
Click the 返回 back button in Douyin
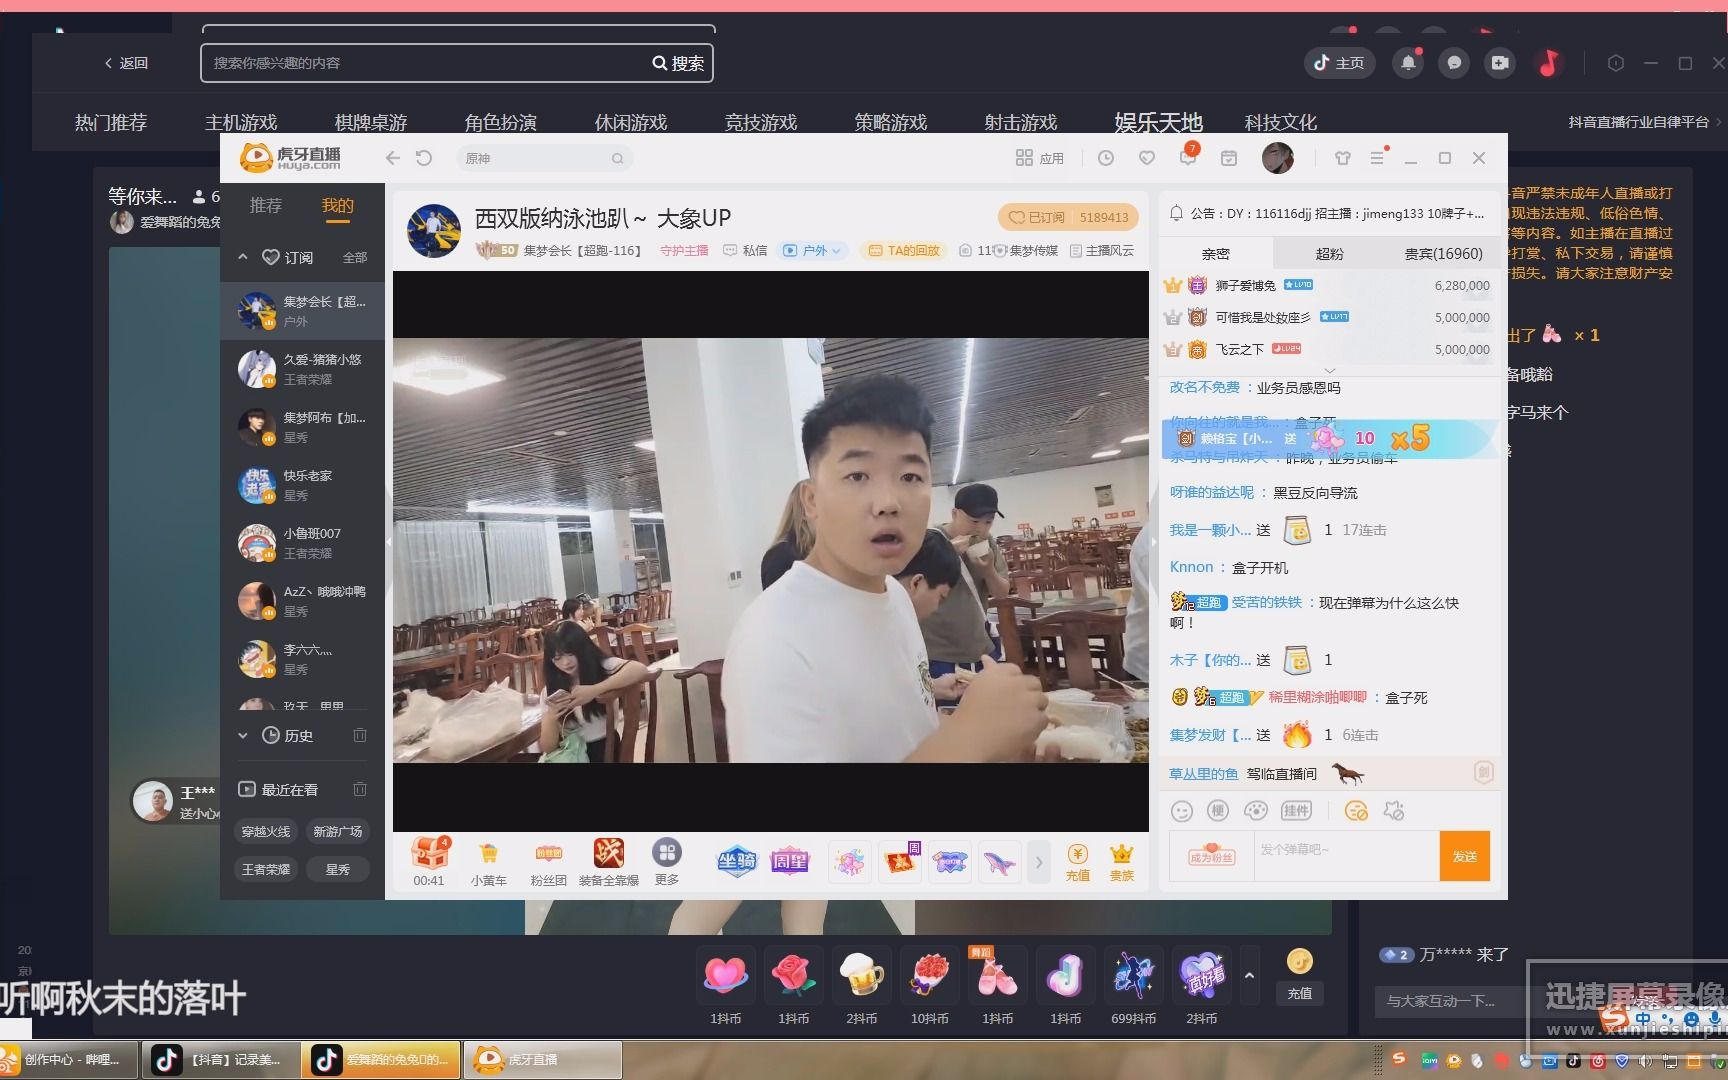(126, 63)
